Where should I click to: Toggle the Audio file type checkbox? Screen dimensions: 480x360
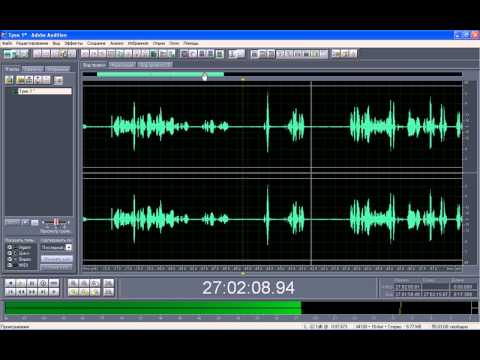click(x=10, y=247)
